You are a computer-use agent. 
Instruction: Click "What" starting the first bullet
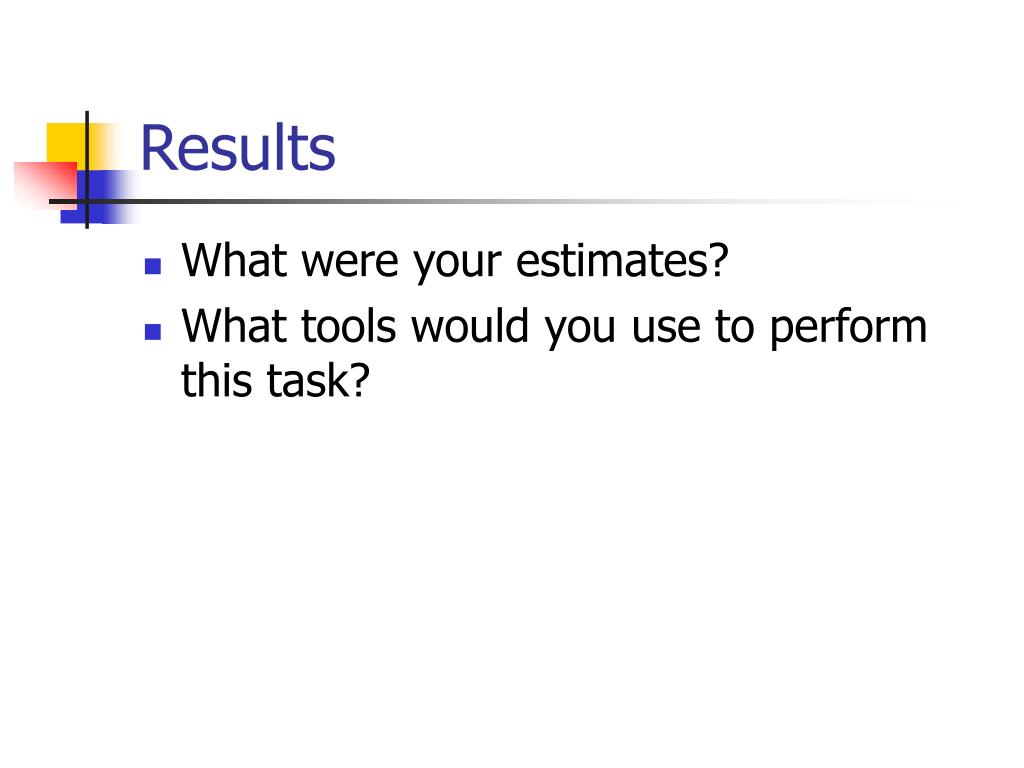pos(234,261)
